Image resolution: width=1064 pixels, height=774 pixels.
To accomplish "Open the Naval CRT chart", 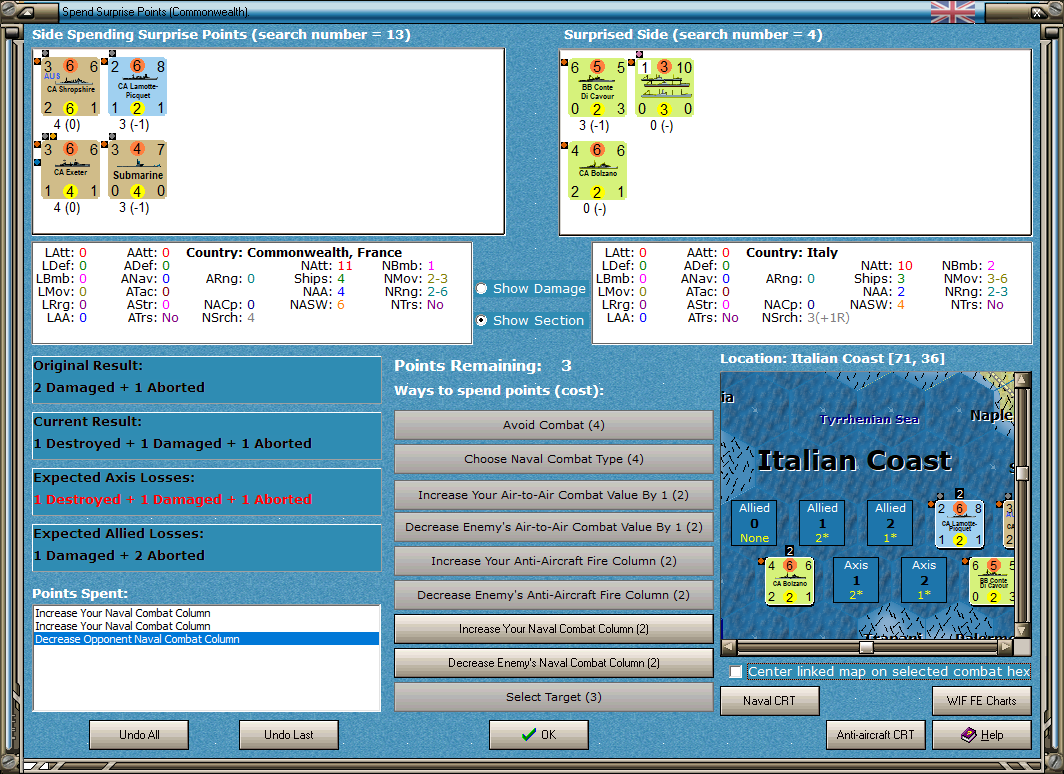I will coord(769,701).
